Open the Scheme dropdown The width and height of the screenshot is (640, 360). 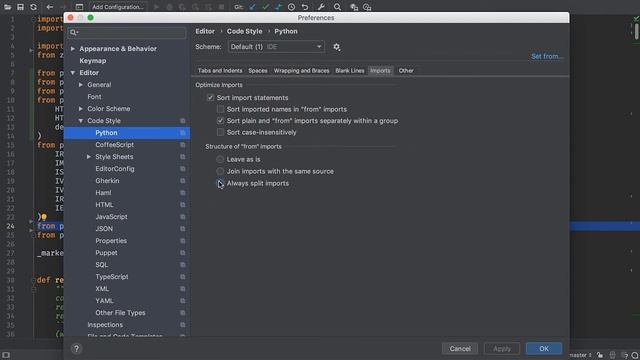276,47
